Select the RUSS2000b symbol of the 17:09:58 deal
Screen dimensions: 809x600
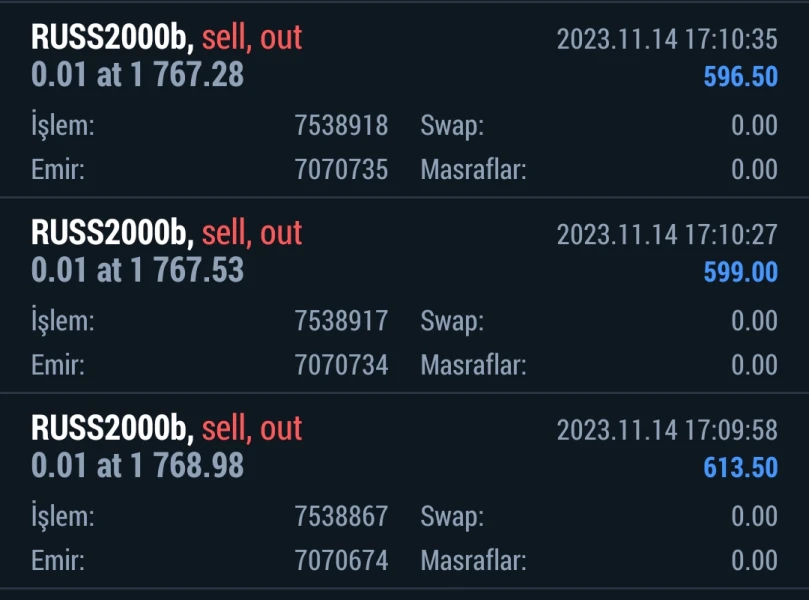110,428
